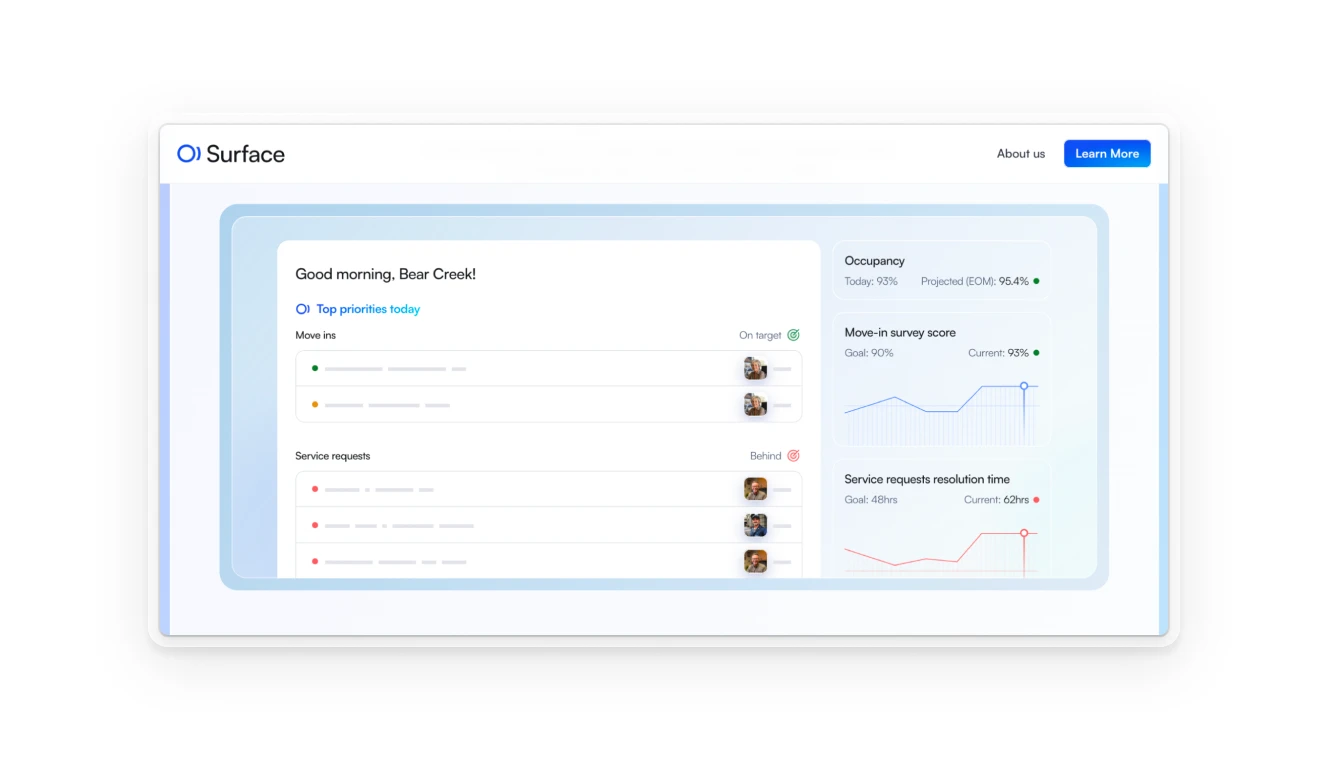The height and width of the screenshot is (760, 1328).
Task: Select the Good morning, Bear Creek! greeting
Action: pyautogui.click(x=385, y=274)
